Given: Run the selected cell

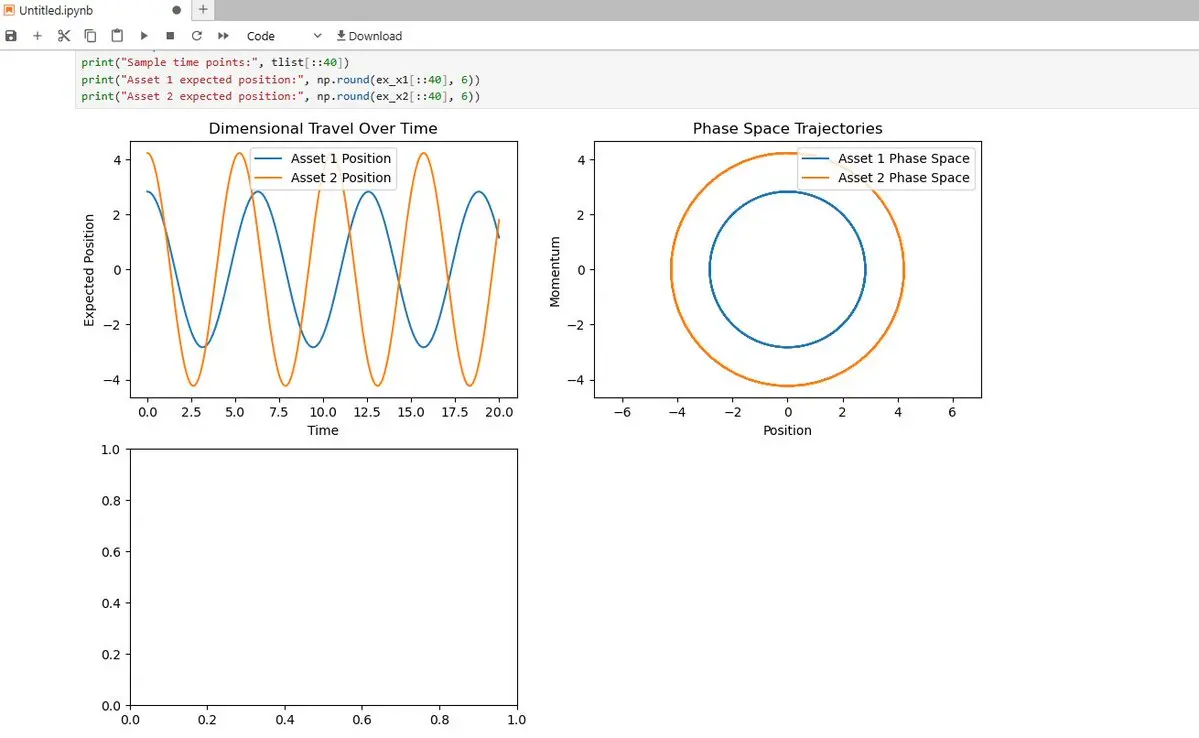Looking at the screenshot, I should (144, 36).
